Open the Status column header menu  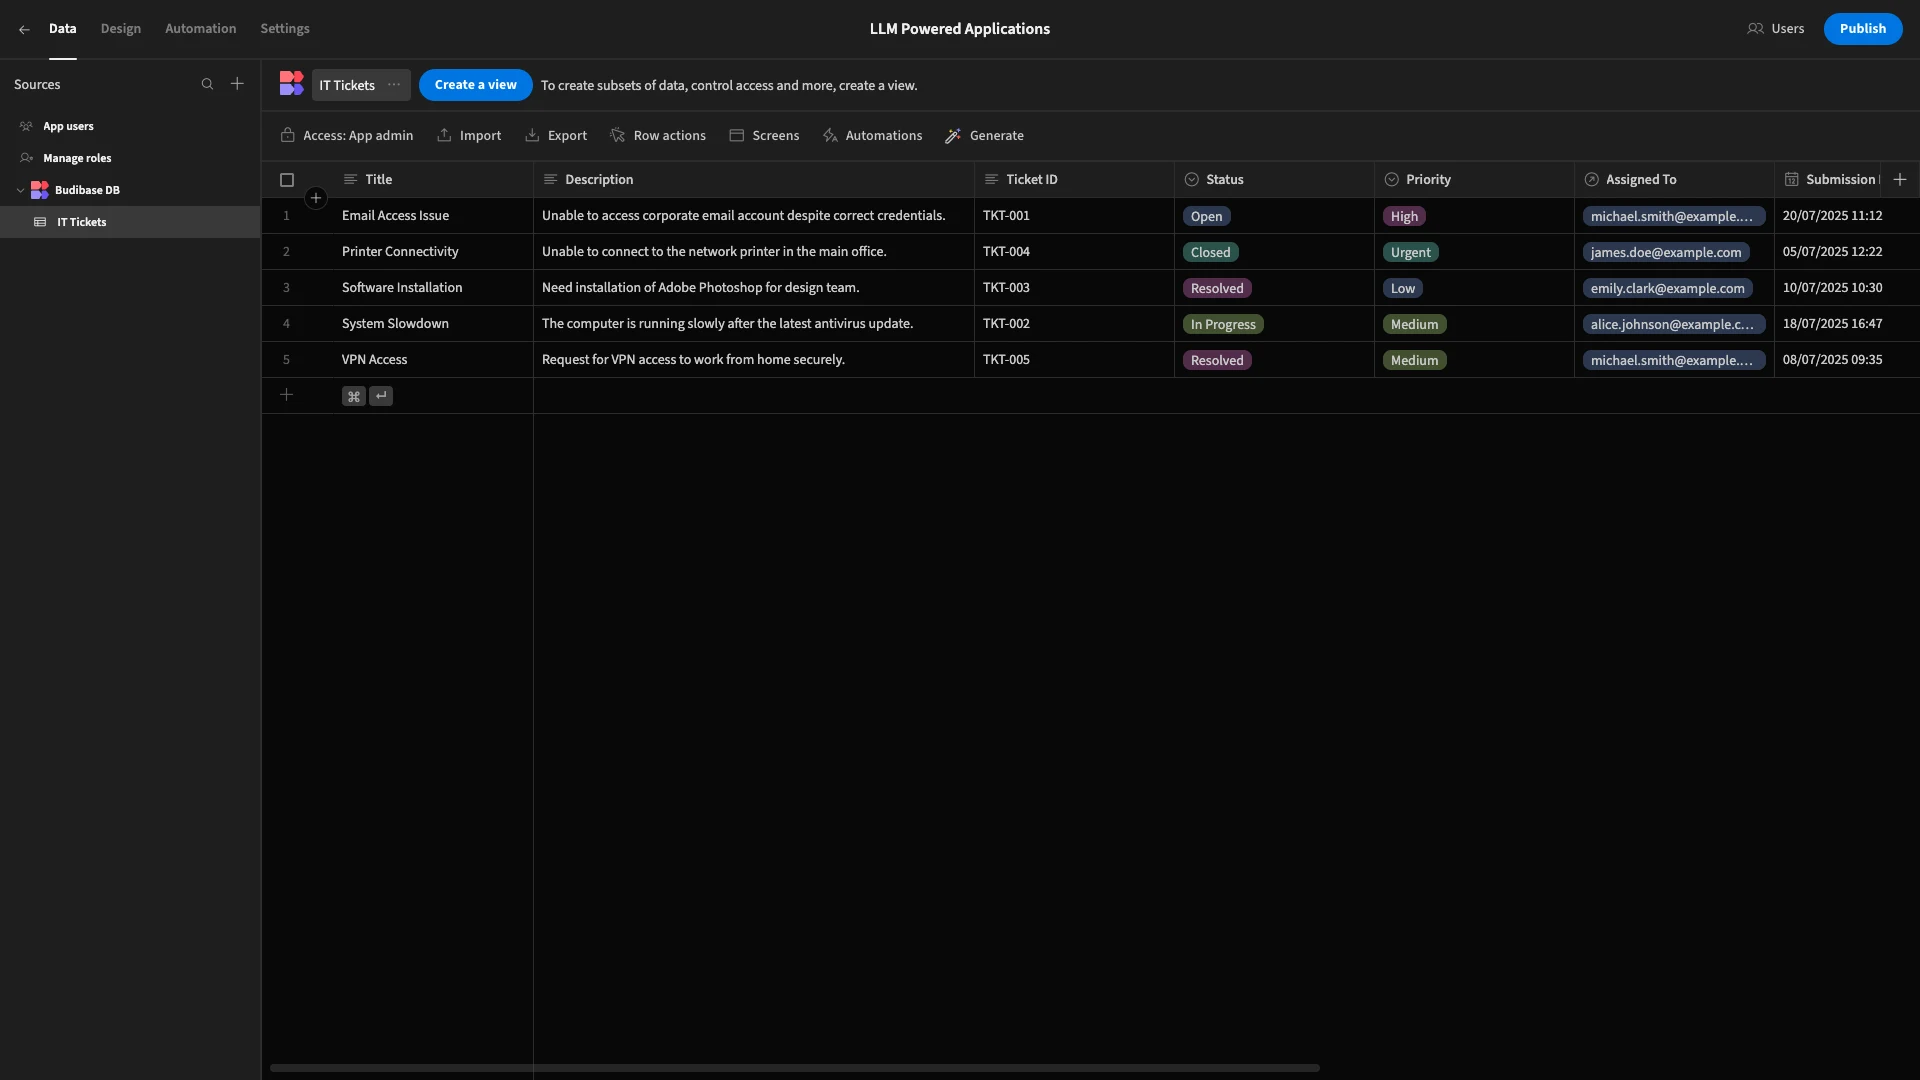point(1274,180)
